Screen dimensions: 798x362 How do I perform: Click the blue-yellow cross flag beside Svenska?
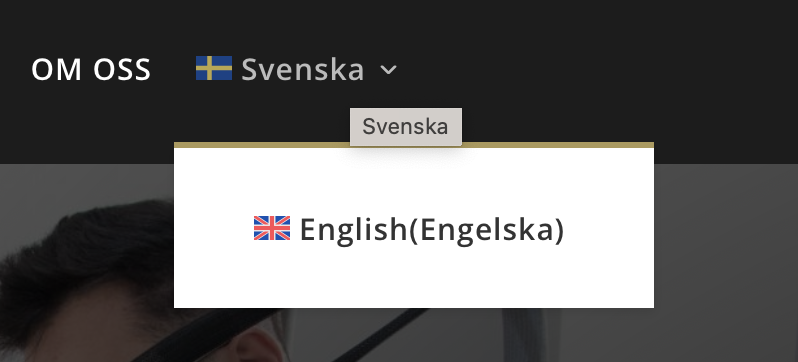click(214, 68)
